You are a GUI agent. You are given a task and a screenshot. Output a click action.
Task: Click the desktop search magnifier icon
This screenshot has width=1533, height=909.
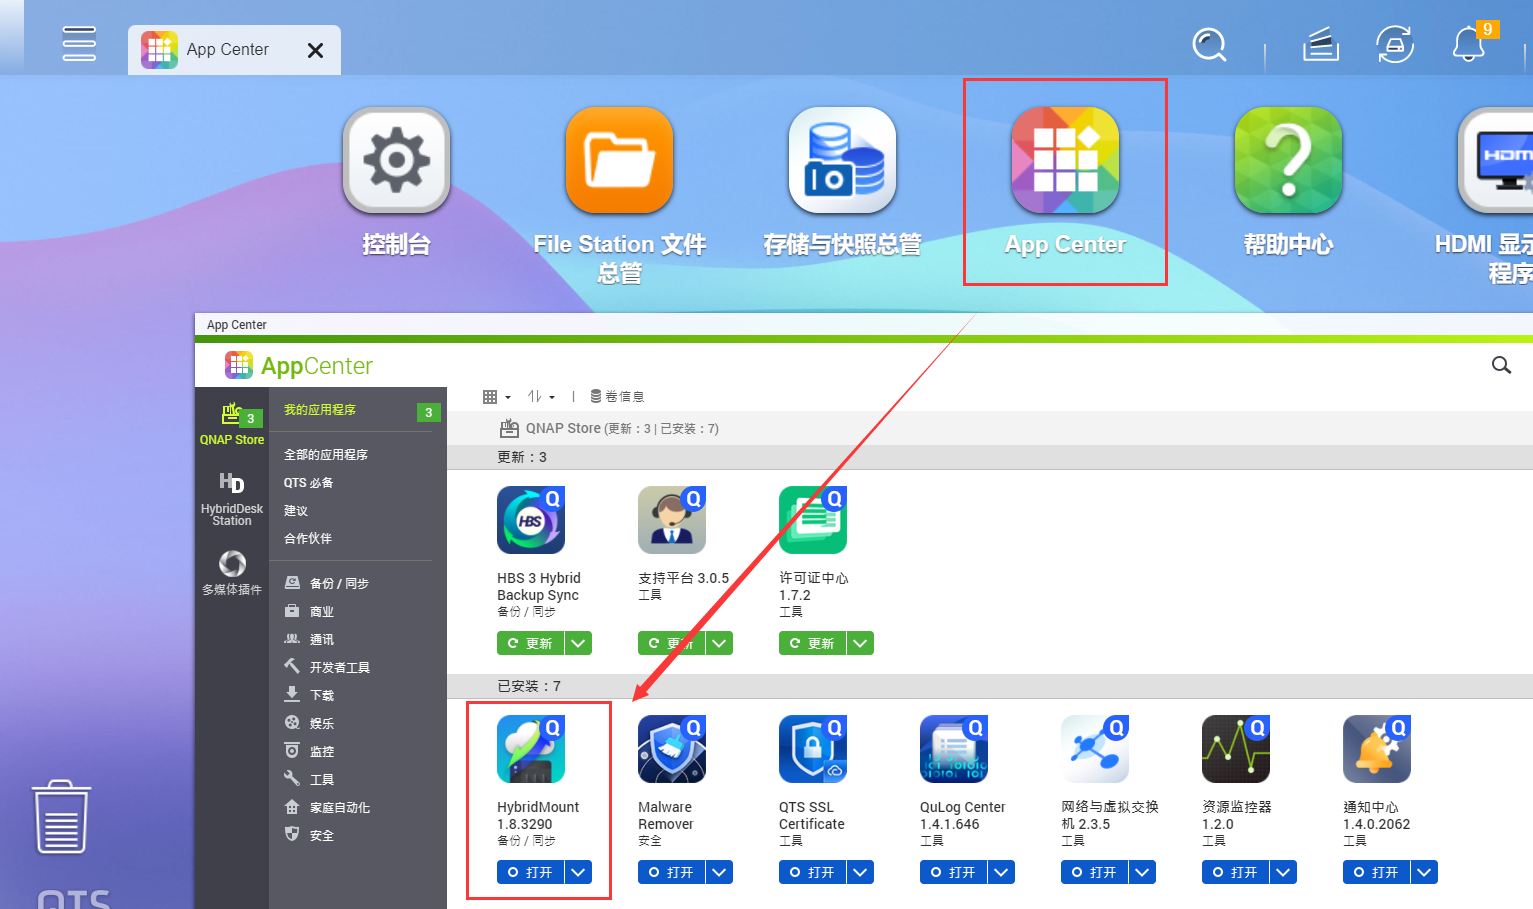tap(1209, 45)
